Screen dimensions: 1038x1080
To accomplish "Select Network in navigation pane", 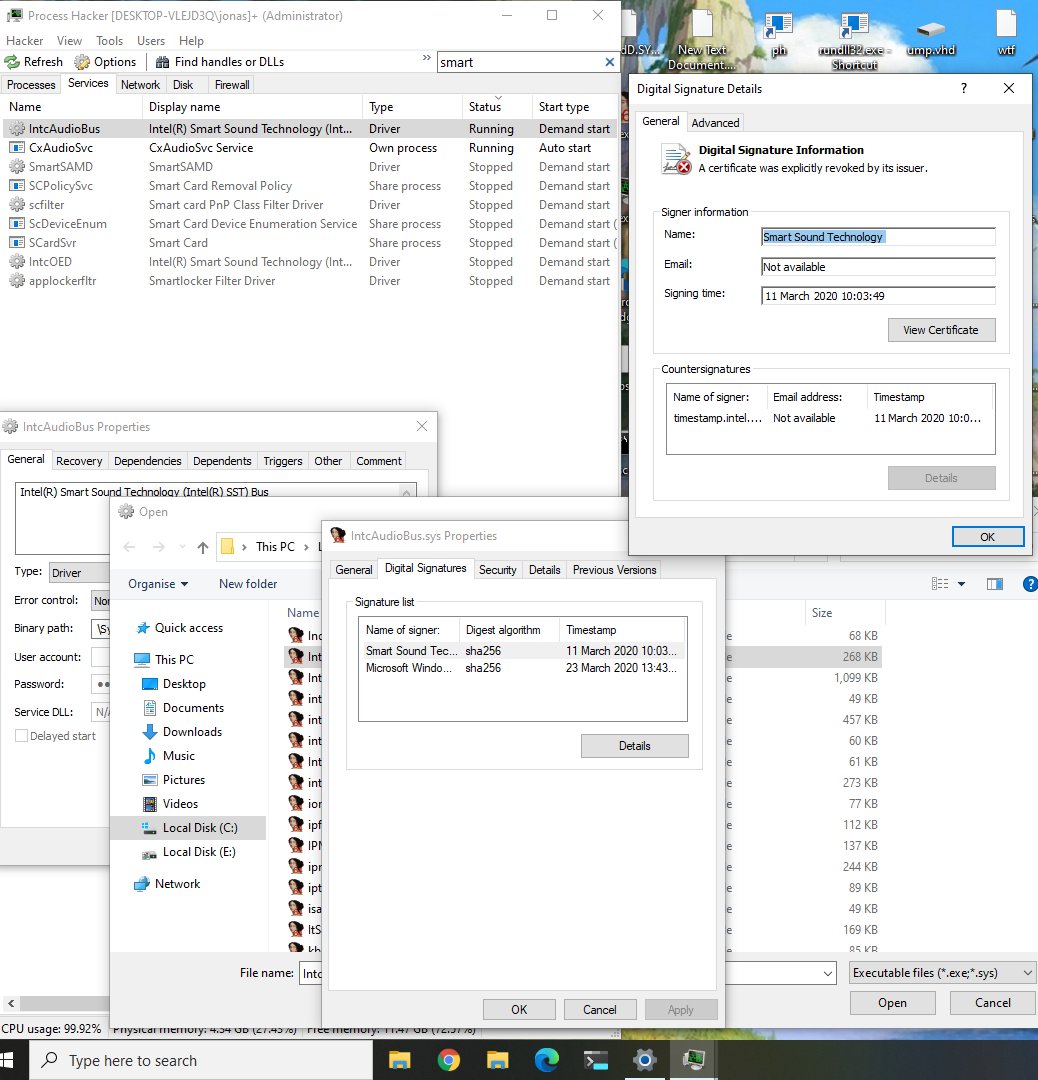I will [167, 884].
